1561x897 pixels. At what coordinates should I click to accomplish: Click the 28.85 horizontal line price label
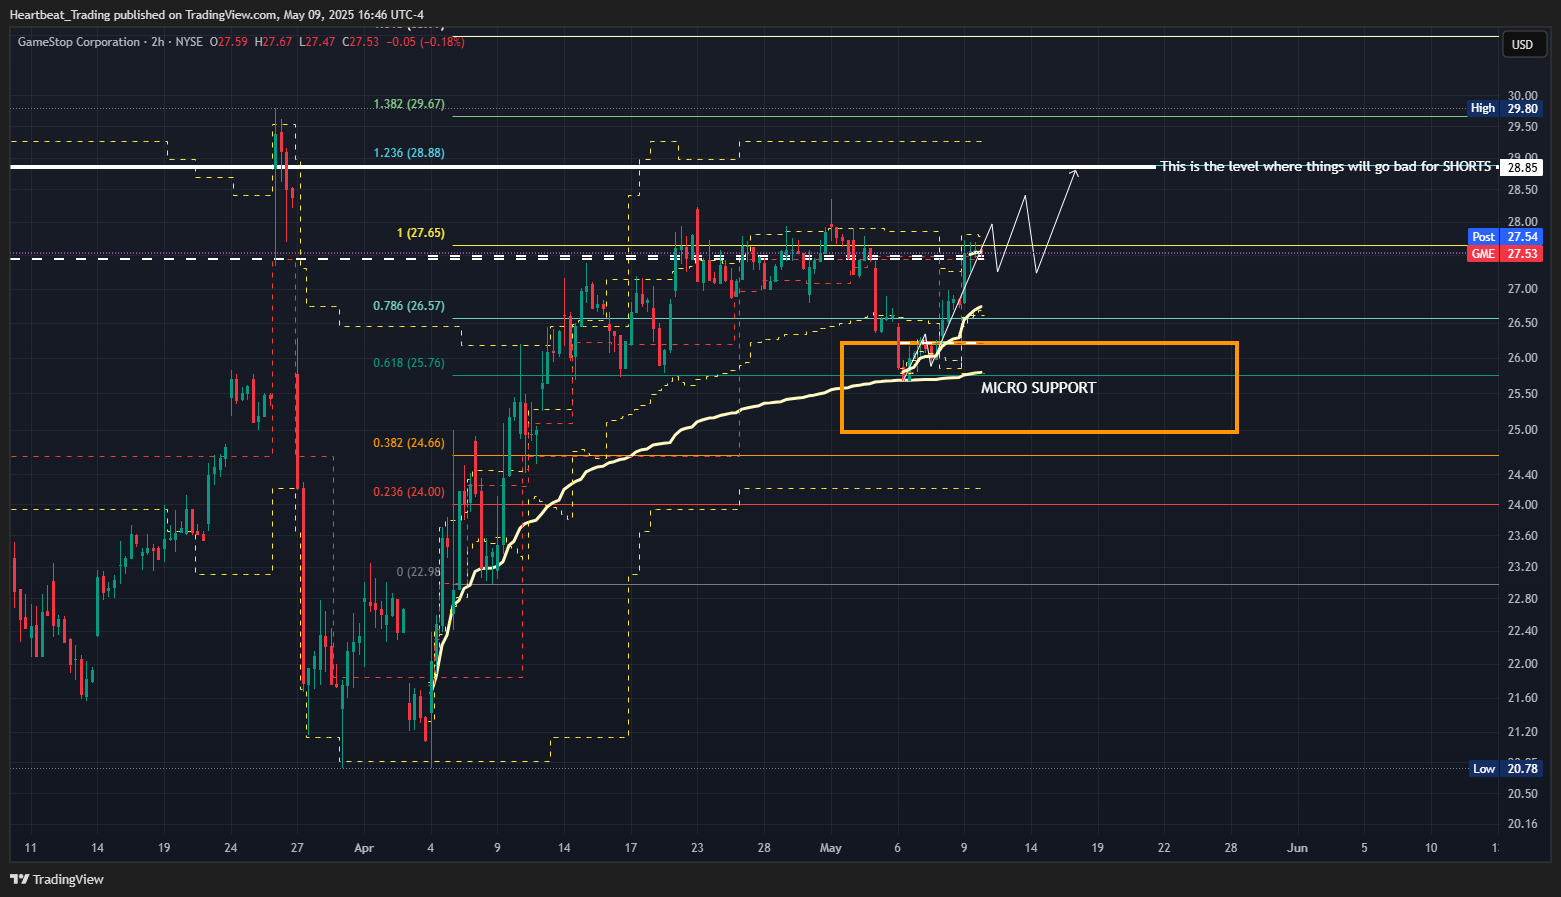1522,167
